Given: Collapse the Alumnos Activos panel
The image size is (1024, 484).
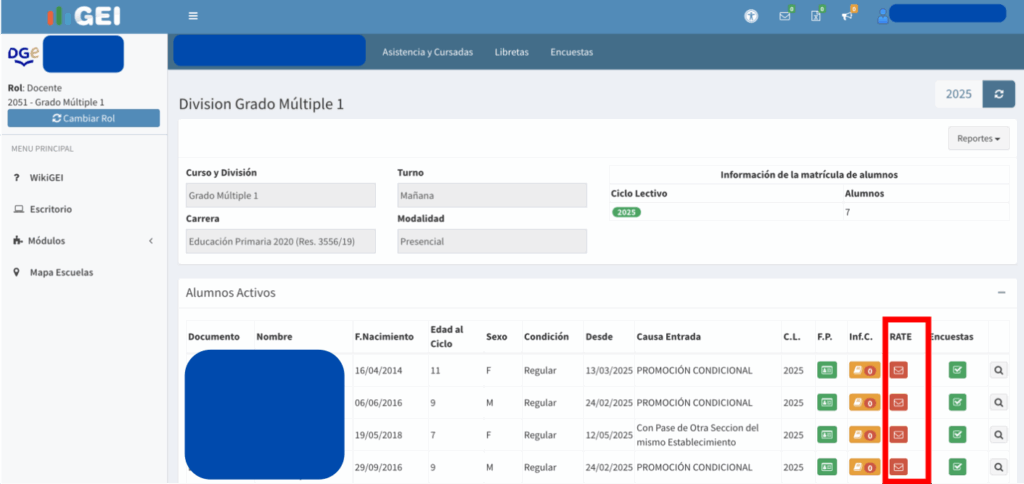Looking at the screenshot, I should tap(1001, 293).
